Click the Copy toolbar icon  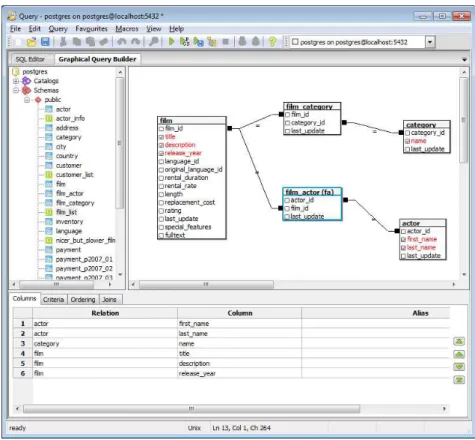coord(77,42)
